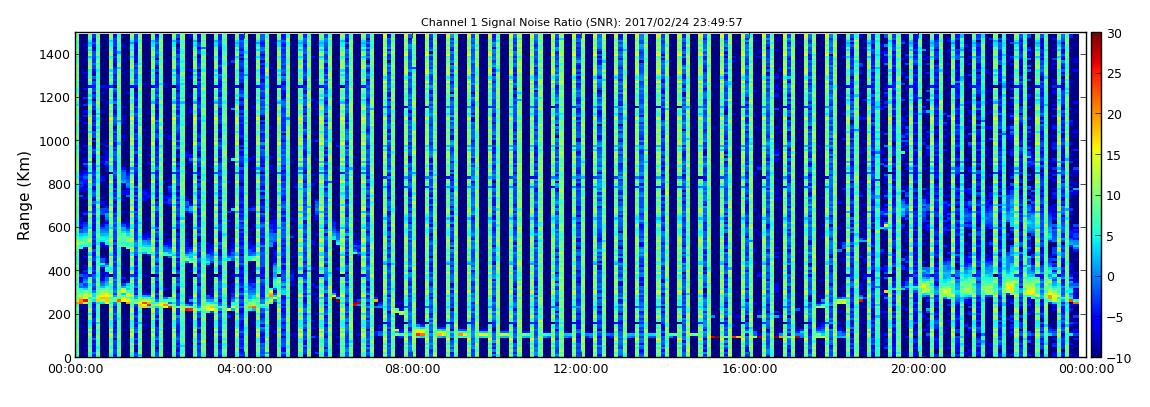This screenshot has height=407, width=1150.
Task: Click the '600' range tick label
Action: (59, 227)
